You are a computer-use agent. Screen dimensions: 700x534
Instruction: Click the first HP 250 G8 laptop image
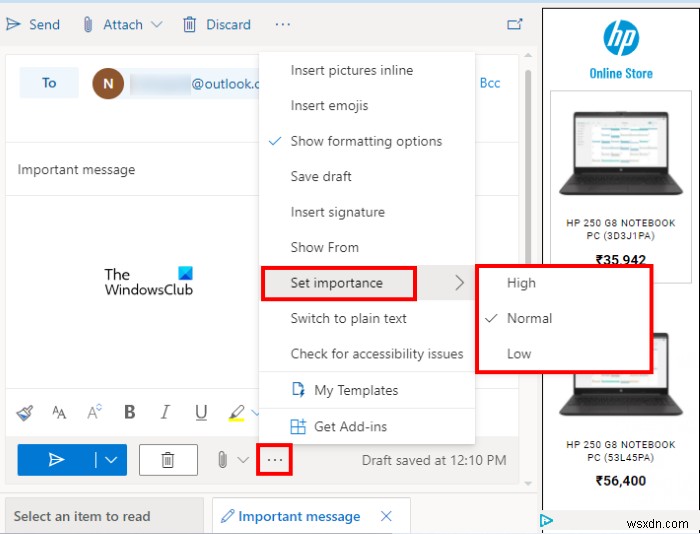(x=621, y=153)
